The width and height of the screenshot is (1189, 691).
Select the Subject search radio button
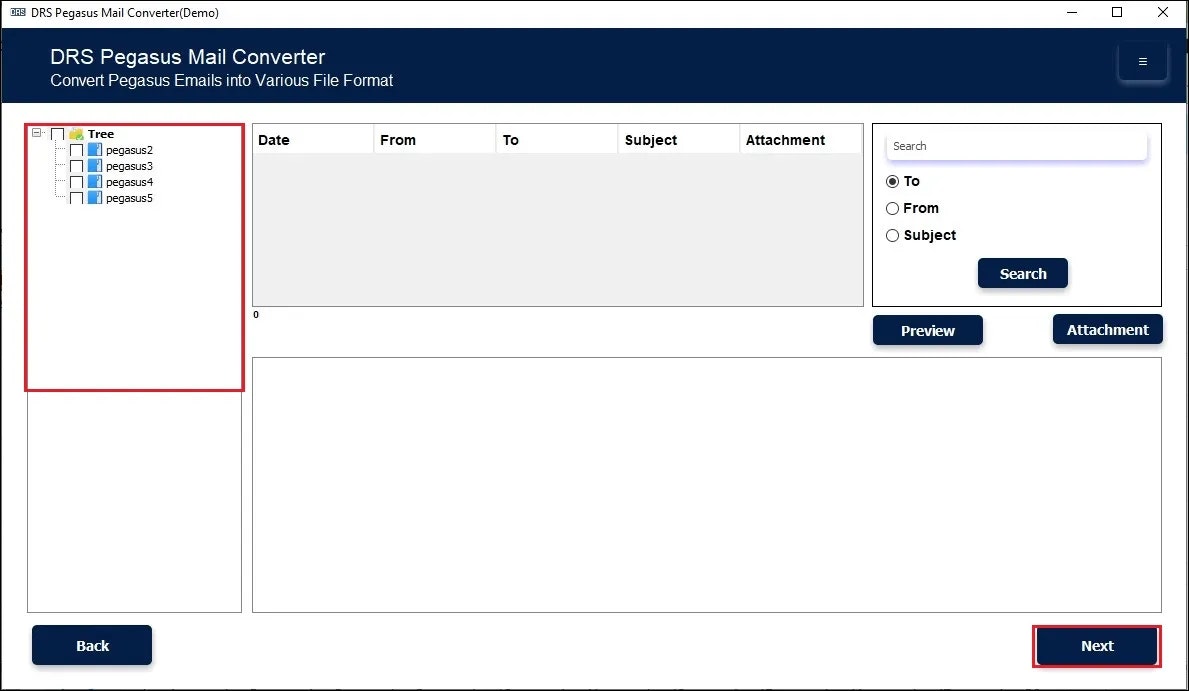click(x=893, y=236)
